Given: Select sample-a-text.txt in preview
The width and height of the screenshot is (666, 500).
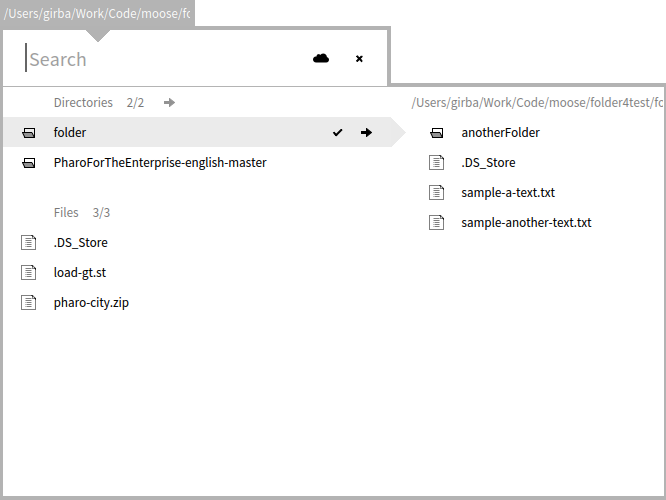Looking at the screenshot, I should 508,193.
